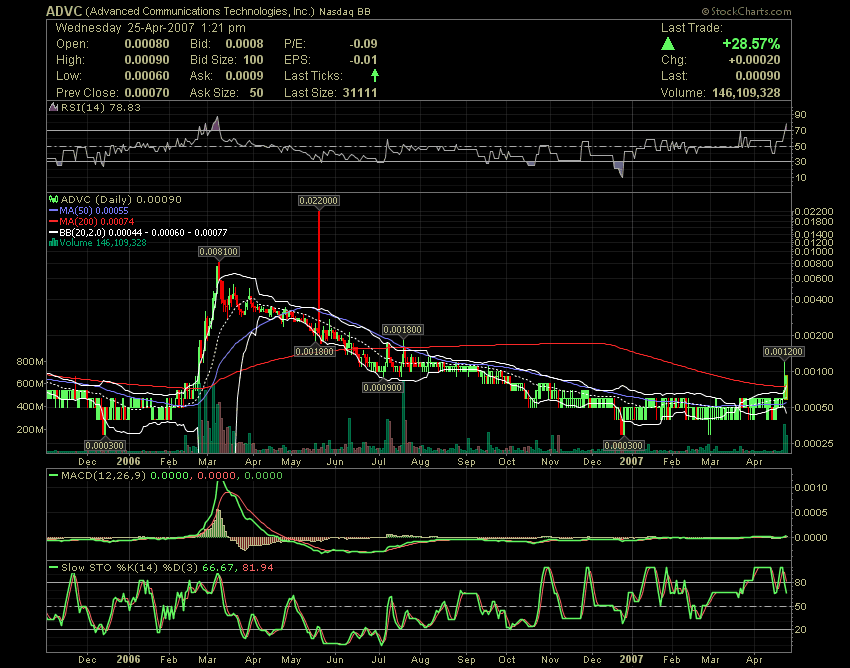Click the Jul label on price chart axis
The height and width of the screenshot is (668, 850).
[x=378, y=462]
